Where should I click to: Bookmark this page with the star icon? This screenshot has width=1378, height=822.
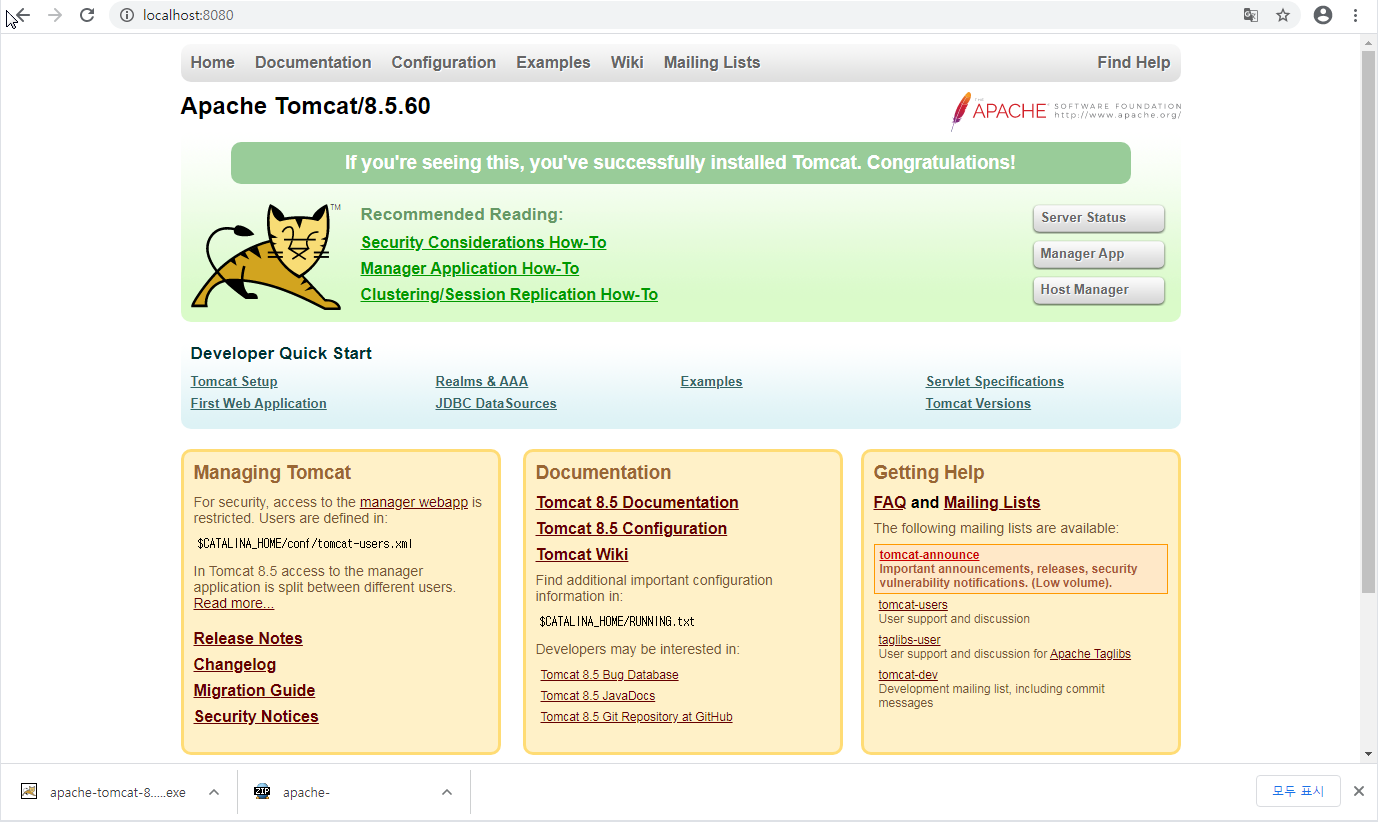click(x=1283, y=15)
